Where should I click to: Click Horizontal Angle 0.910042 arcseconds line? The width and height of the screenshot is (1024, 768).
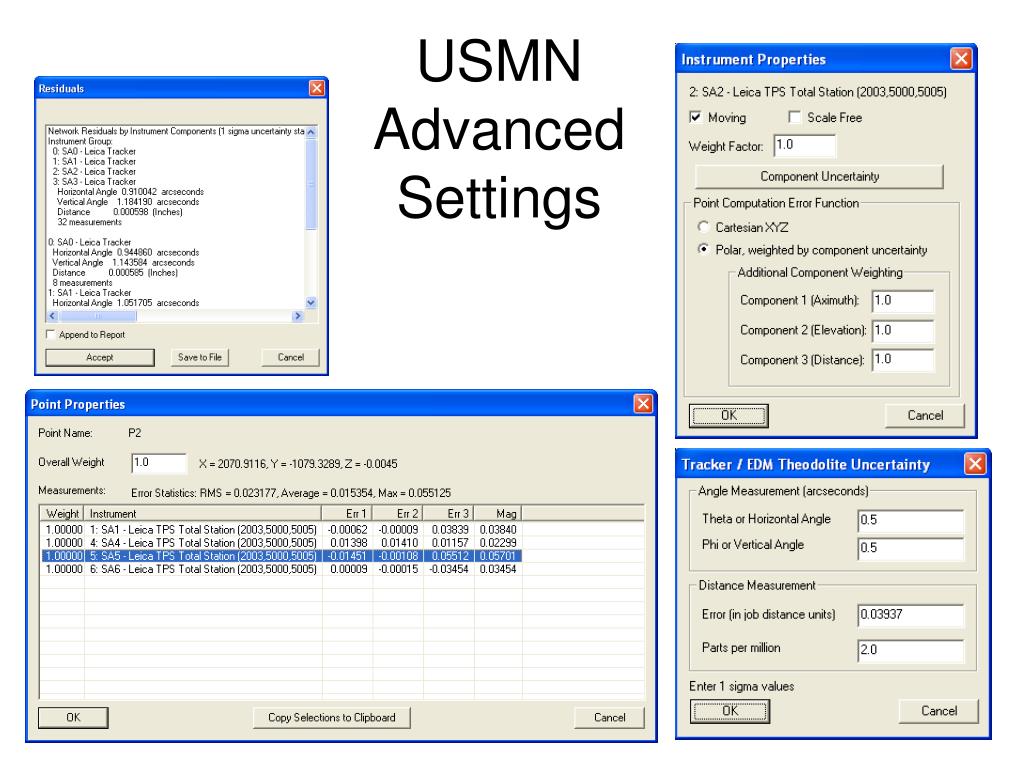click(x=130, y=192)
